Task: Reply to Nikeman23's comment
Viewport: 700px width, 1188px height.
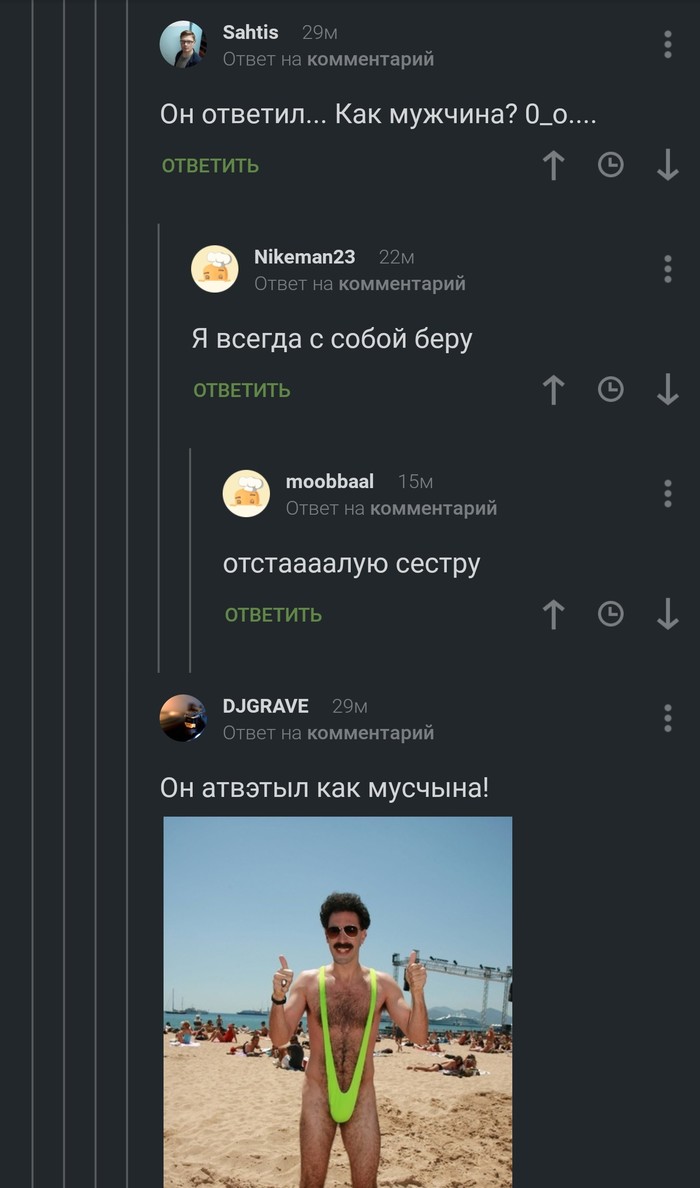Action: (x=242, y=390)
